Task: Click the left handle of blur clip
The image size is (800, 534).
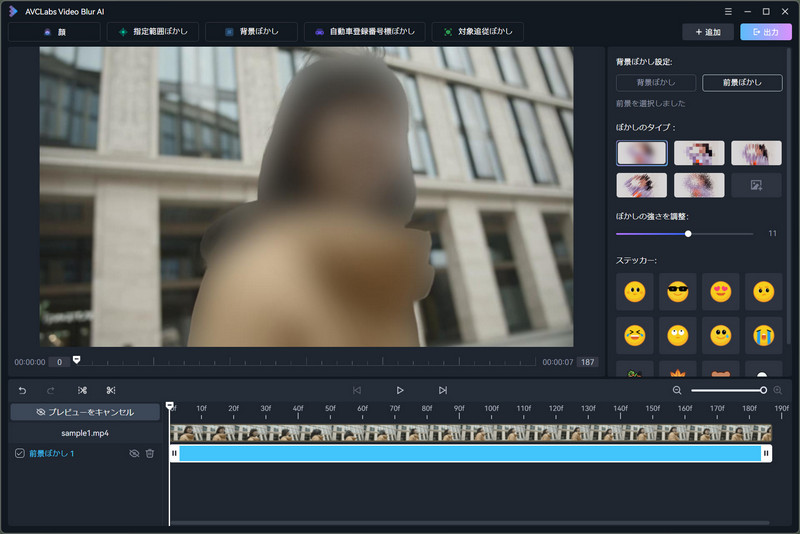Action: click(x=174, y=453)
